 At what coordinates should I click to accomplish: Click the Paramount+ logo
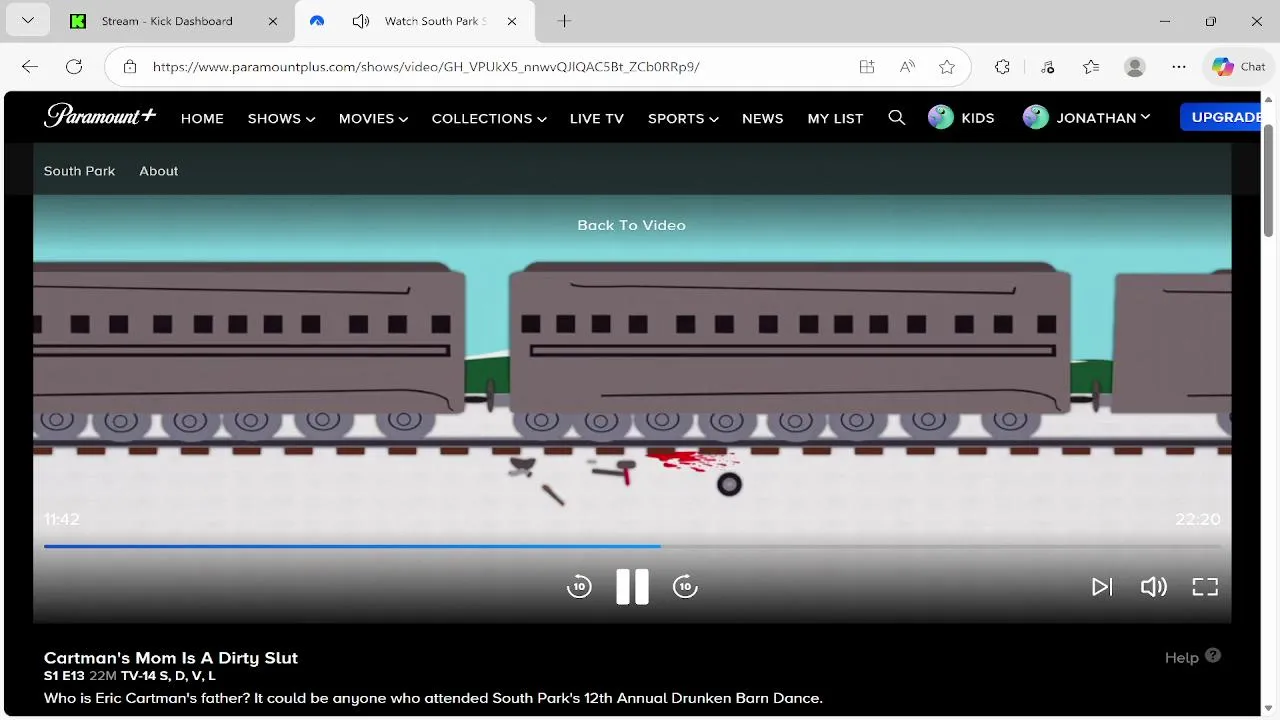point(100,116)
